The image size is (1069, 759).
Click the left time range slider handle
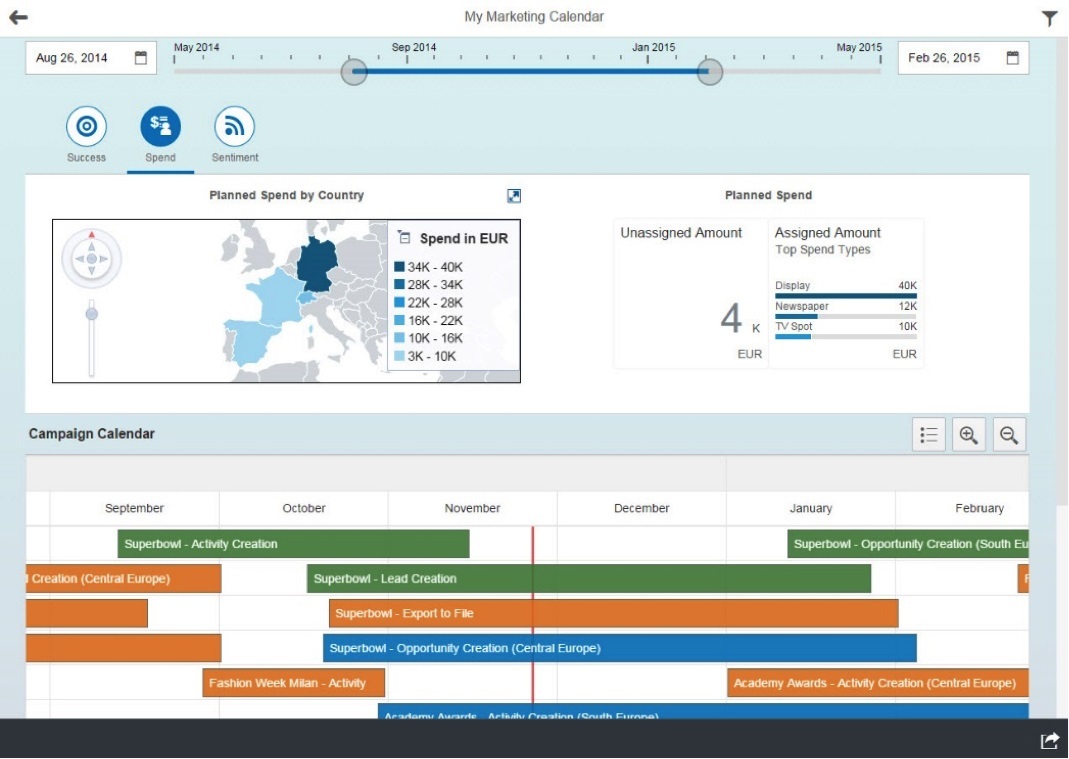(354, 72)
